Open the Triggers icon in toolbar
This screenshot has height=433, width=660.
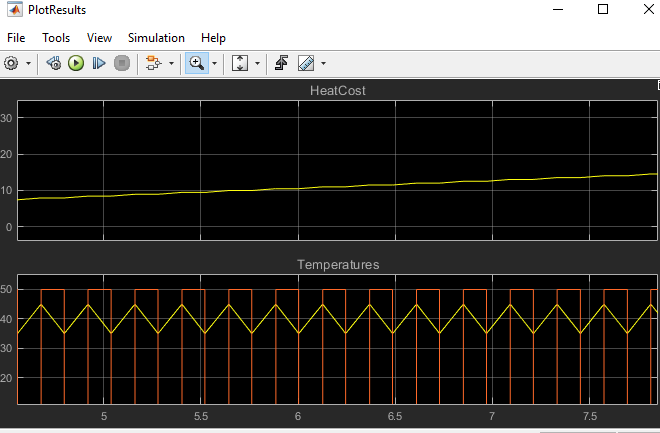pos(281,64)
